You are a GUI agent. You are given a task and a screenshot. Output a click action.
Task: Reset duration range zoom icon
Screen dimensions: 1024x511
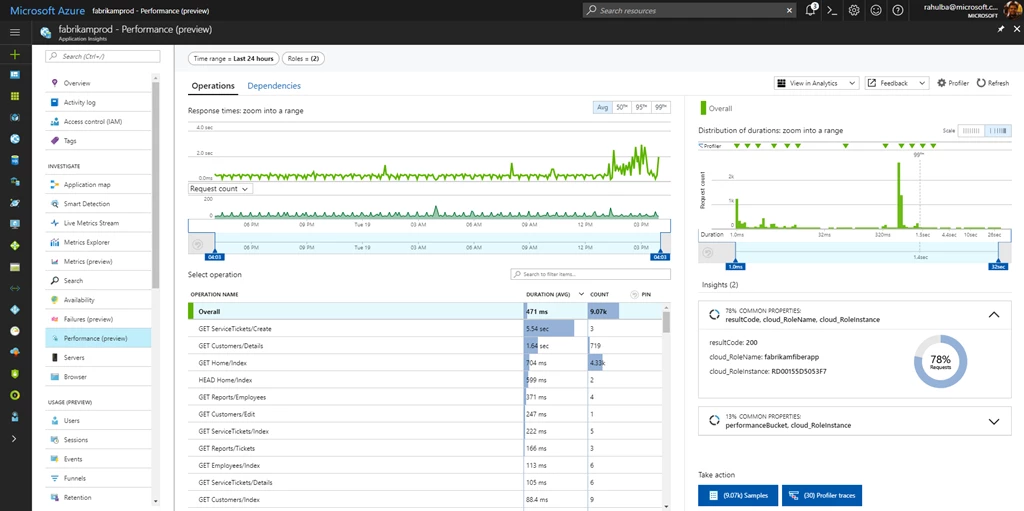(707, 253)
